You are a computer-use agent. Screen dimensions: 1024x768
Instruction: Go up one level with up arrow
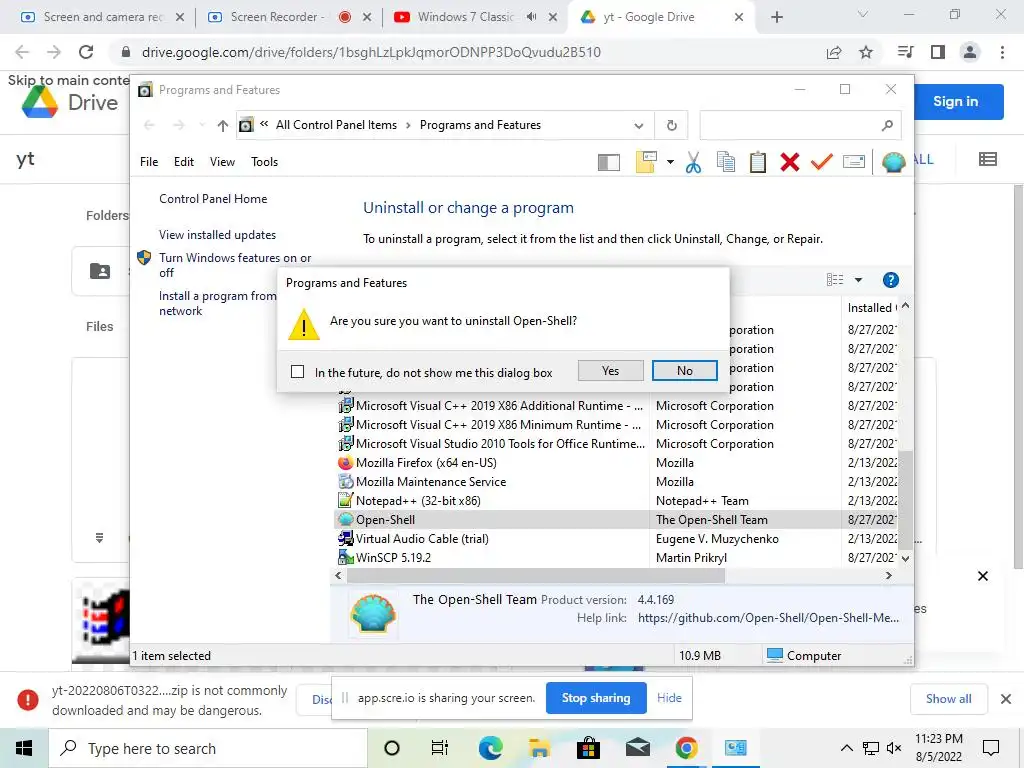coord(223,125)
